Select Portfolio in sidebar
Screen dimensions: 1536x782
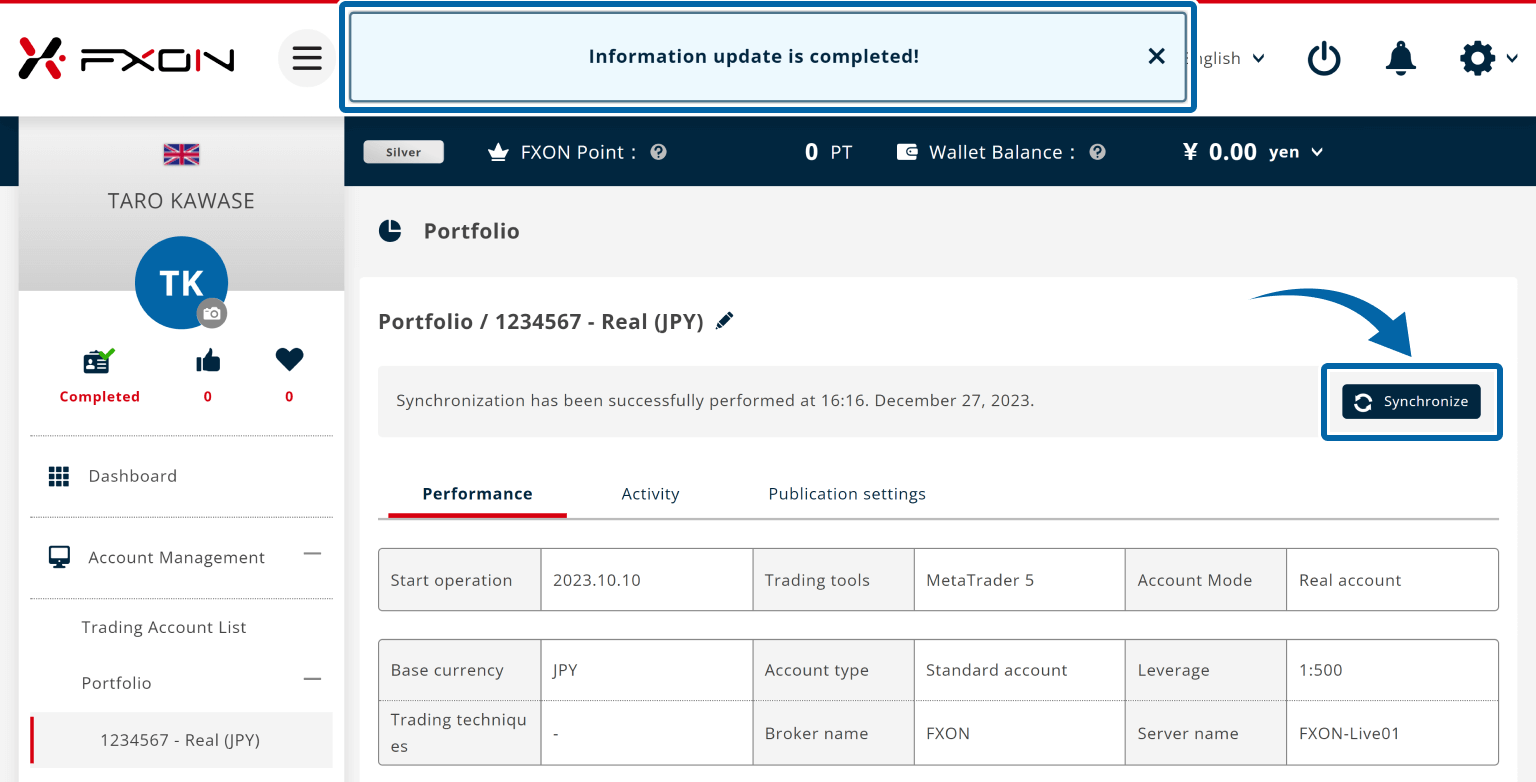(116, 683)
